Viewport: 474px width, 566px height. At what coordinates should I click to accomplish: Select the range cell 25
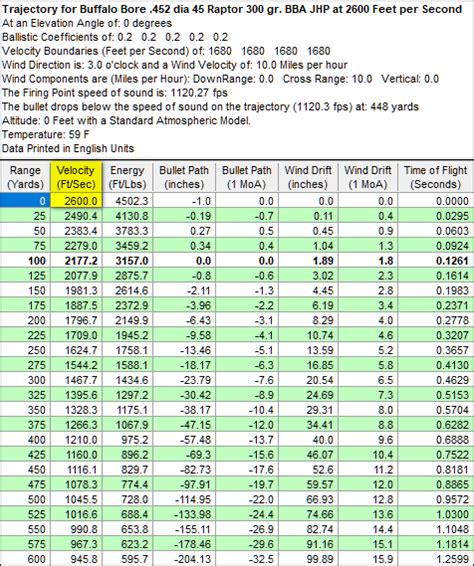[25, 216]
